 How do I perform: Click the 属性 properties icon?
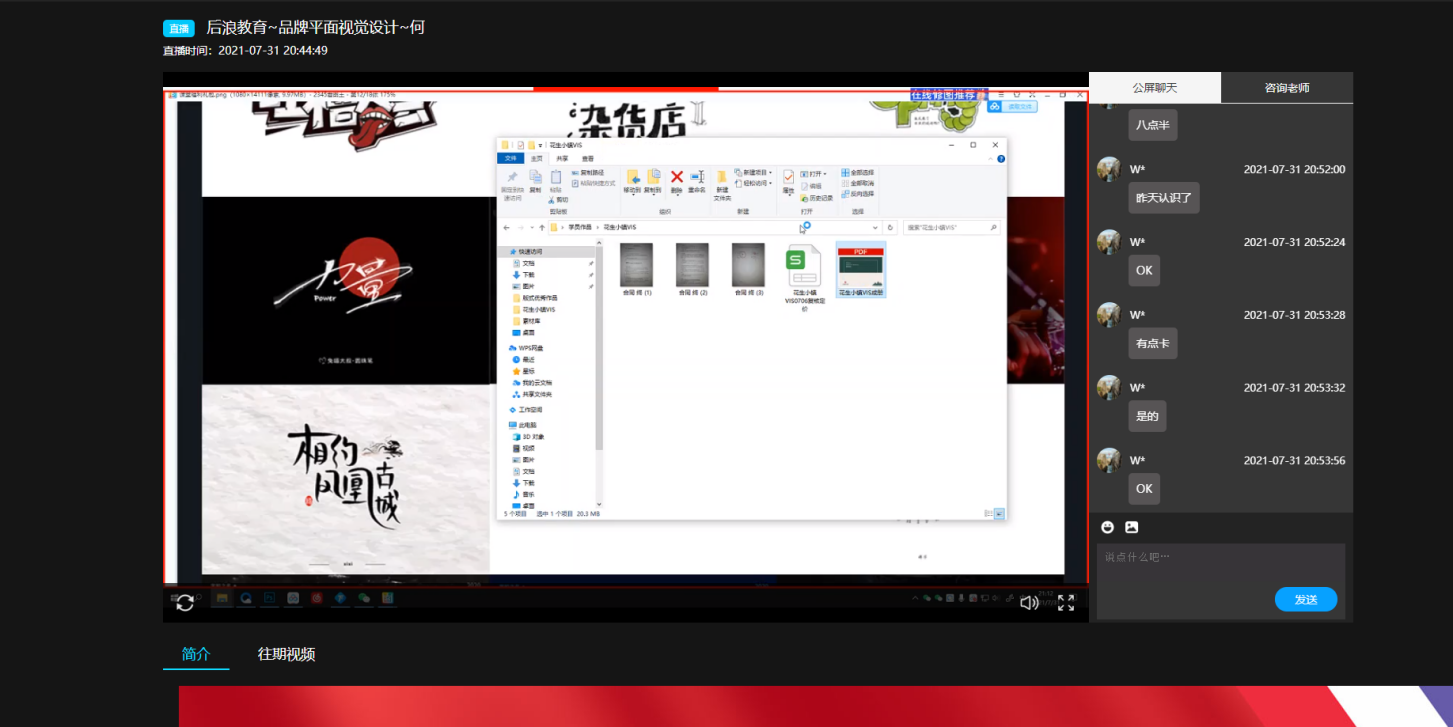pyautogui.click(x=788, y=177)
